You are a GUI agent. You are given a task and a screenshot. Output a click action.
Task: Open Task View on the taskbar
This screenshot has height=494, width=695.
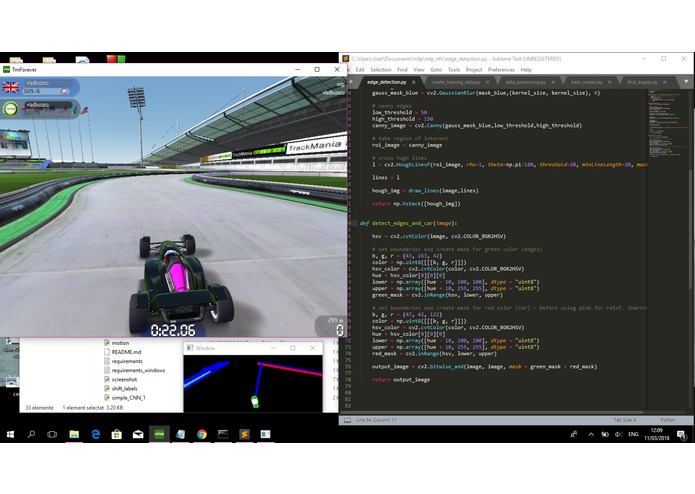point(52,434)
